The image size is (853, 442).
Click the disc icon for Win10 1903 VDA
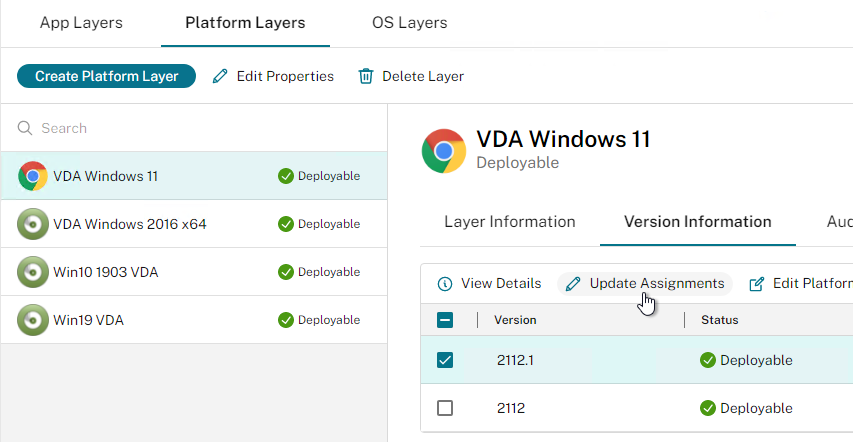(x=33, y=272)
